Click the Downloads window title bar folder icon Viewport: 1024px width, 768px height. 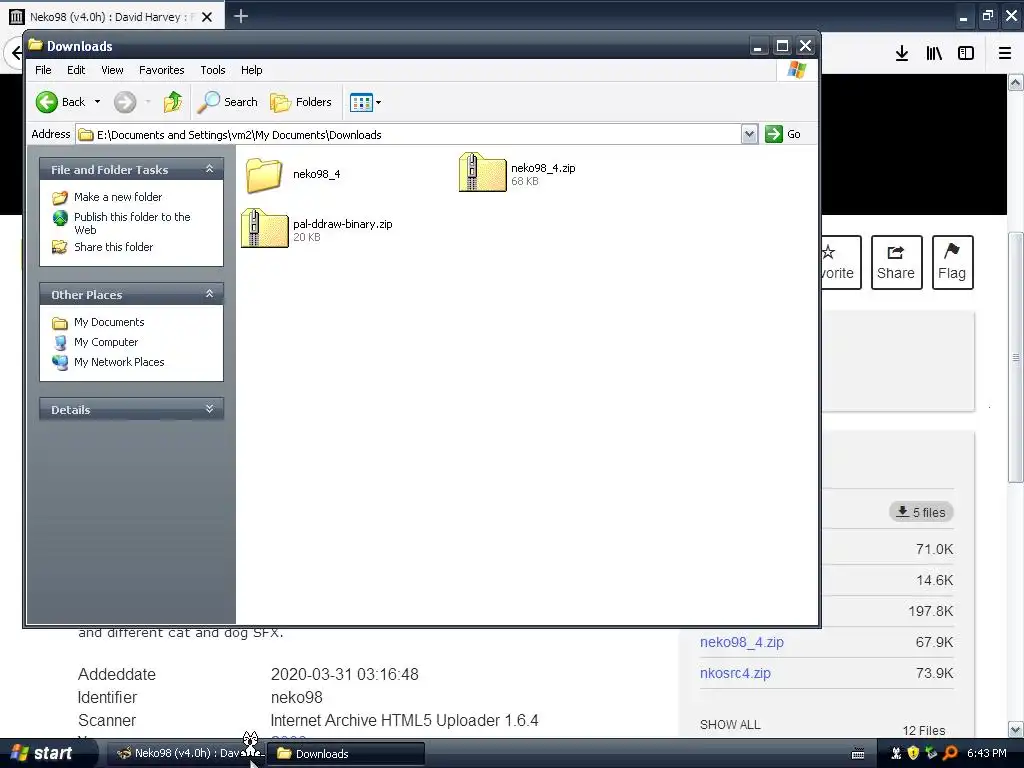[35, 45]
